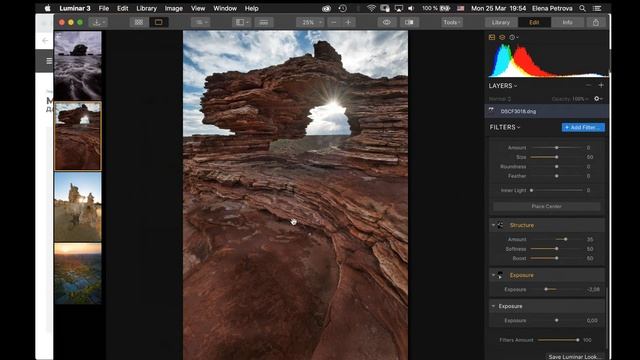Select the aerial sunset landscape thumbnail
Viewport: 640px width, 360px height.
(x=78, y=273)
